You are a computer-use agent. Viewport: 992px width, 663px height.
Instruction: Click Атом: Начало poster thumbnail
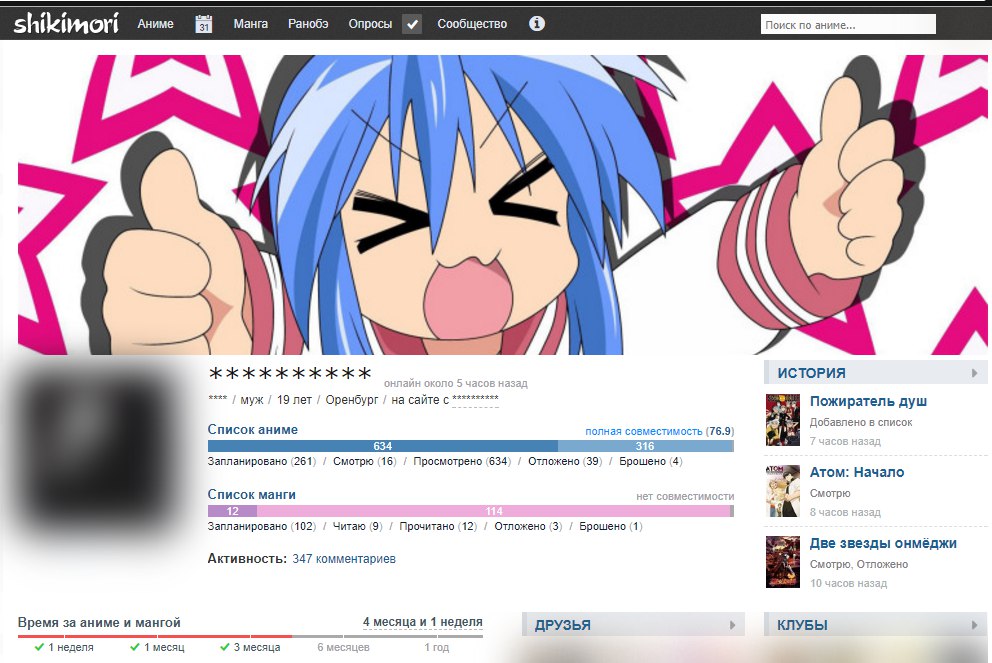coord(783,491)
